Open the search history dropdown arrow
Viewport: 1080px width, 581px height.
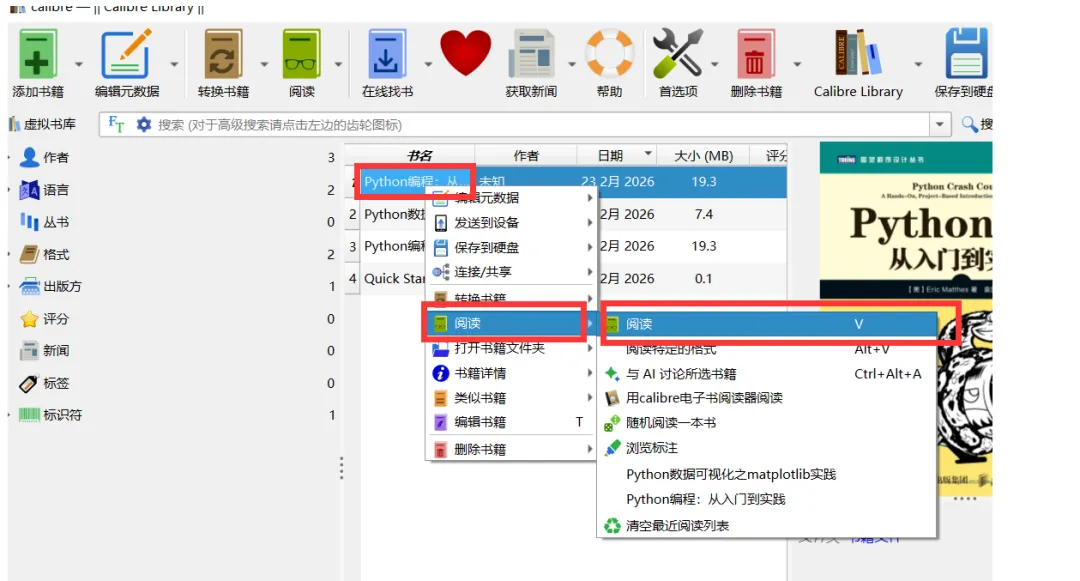939,125
